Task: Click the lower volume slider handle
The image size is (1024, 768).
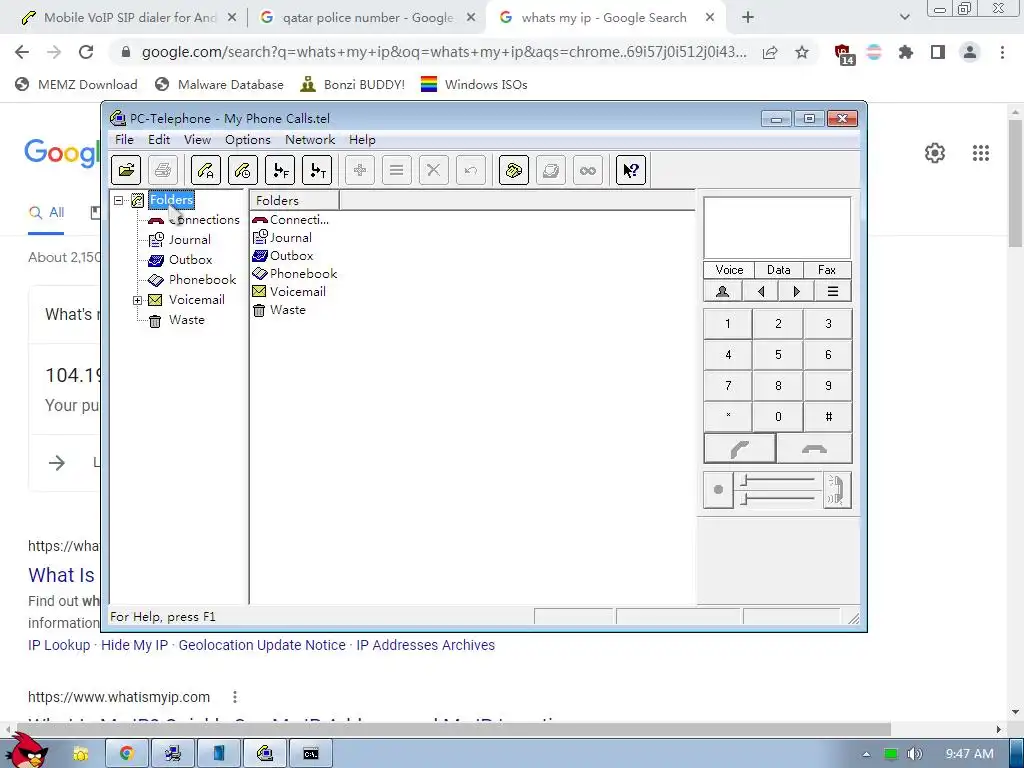Action: [743, 499]
